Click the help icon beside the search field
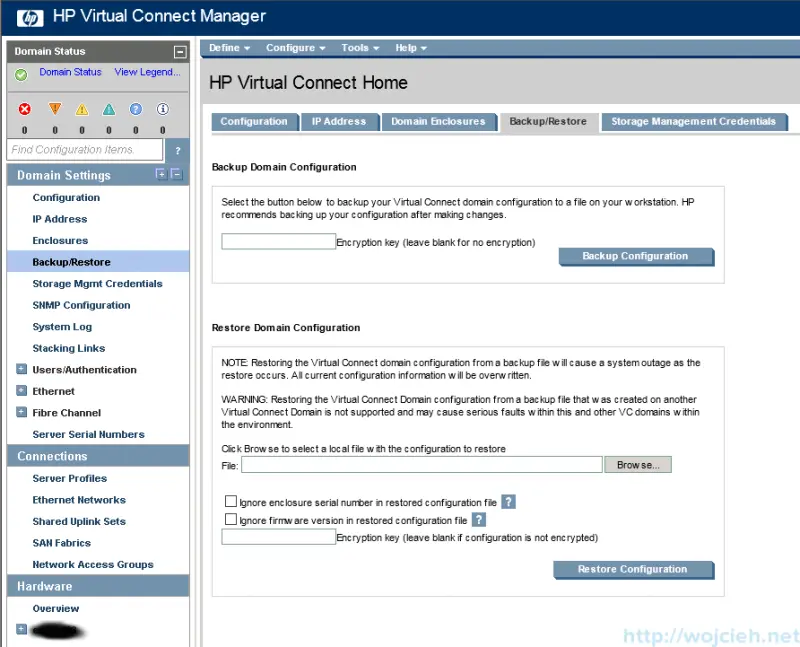 177,150
